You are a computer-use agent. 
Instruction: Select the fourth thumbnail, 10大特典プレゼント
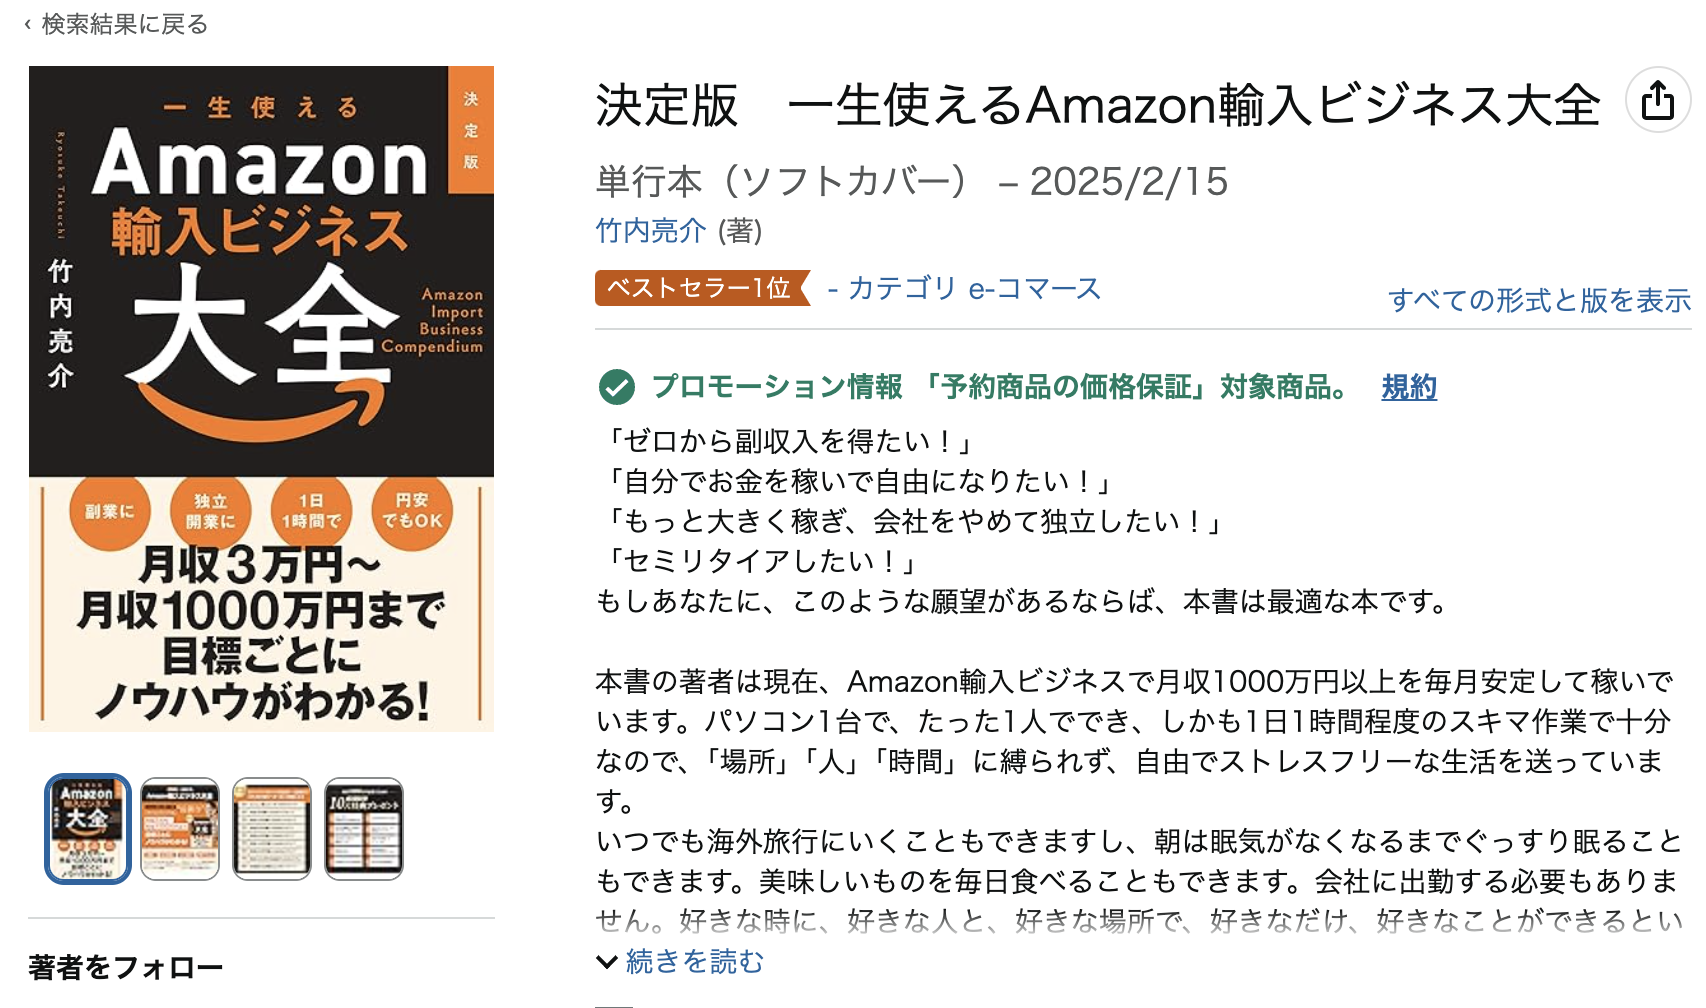pyautogui.click(x=364, y=829)
